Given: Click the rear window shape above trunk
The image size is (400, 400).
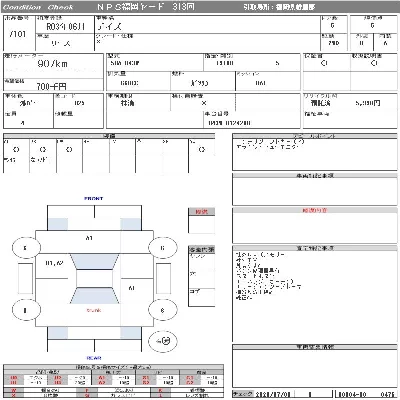Looking at the screenshot, I should (94, 296).
